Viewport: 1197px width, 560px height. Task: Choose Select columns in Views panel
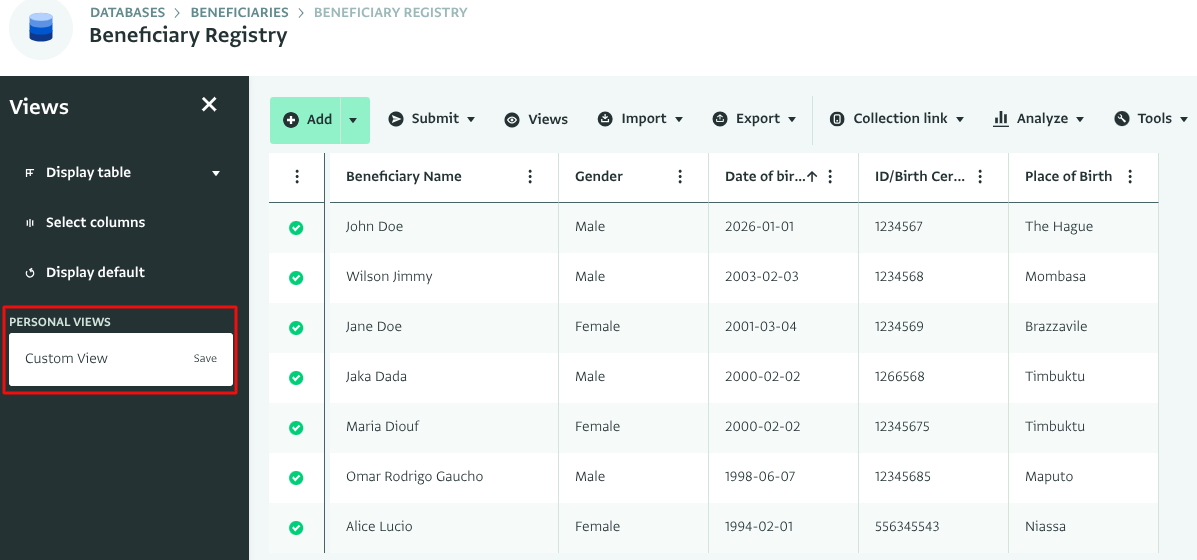point(95,223)
